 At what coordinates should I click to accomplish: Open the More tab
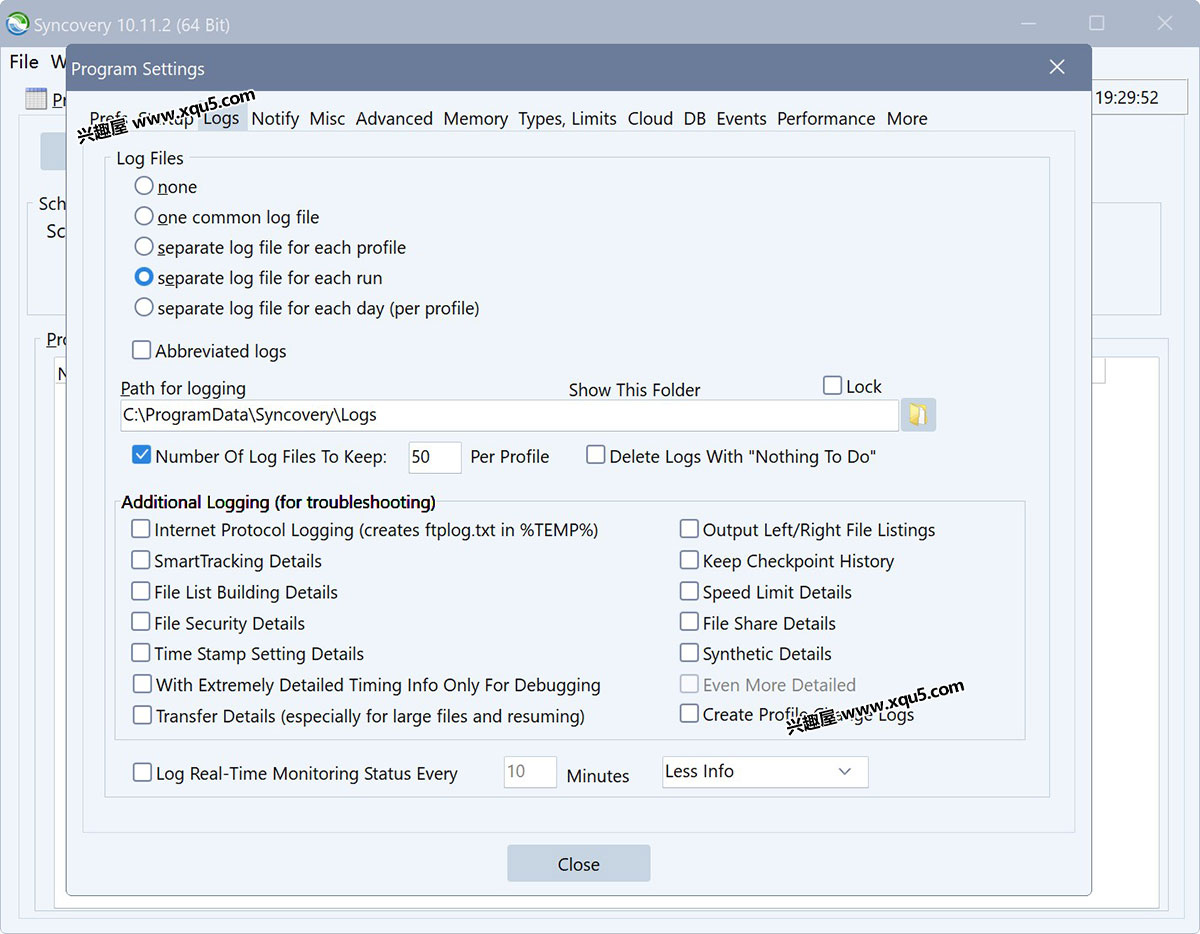point(907,118)
